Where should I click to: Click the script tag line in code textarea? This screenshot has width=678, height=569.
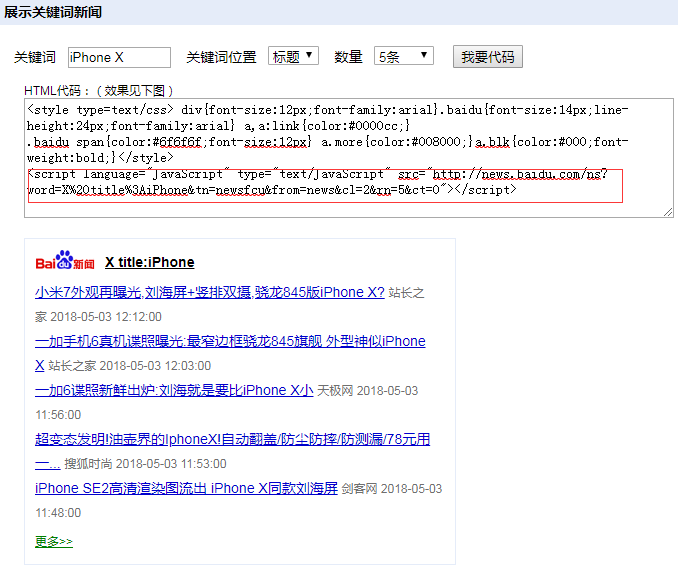317,182
